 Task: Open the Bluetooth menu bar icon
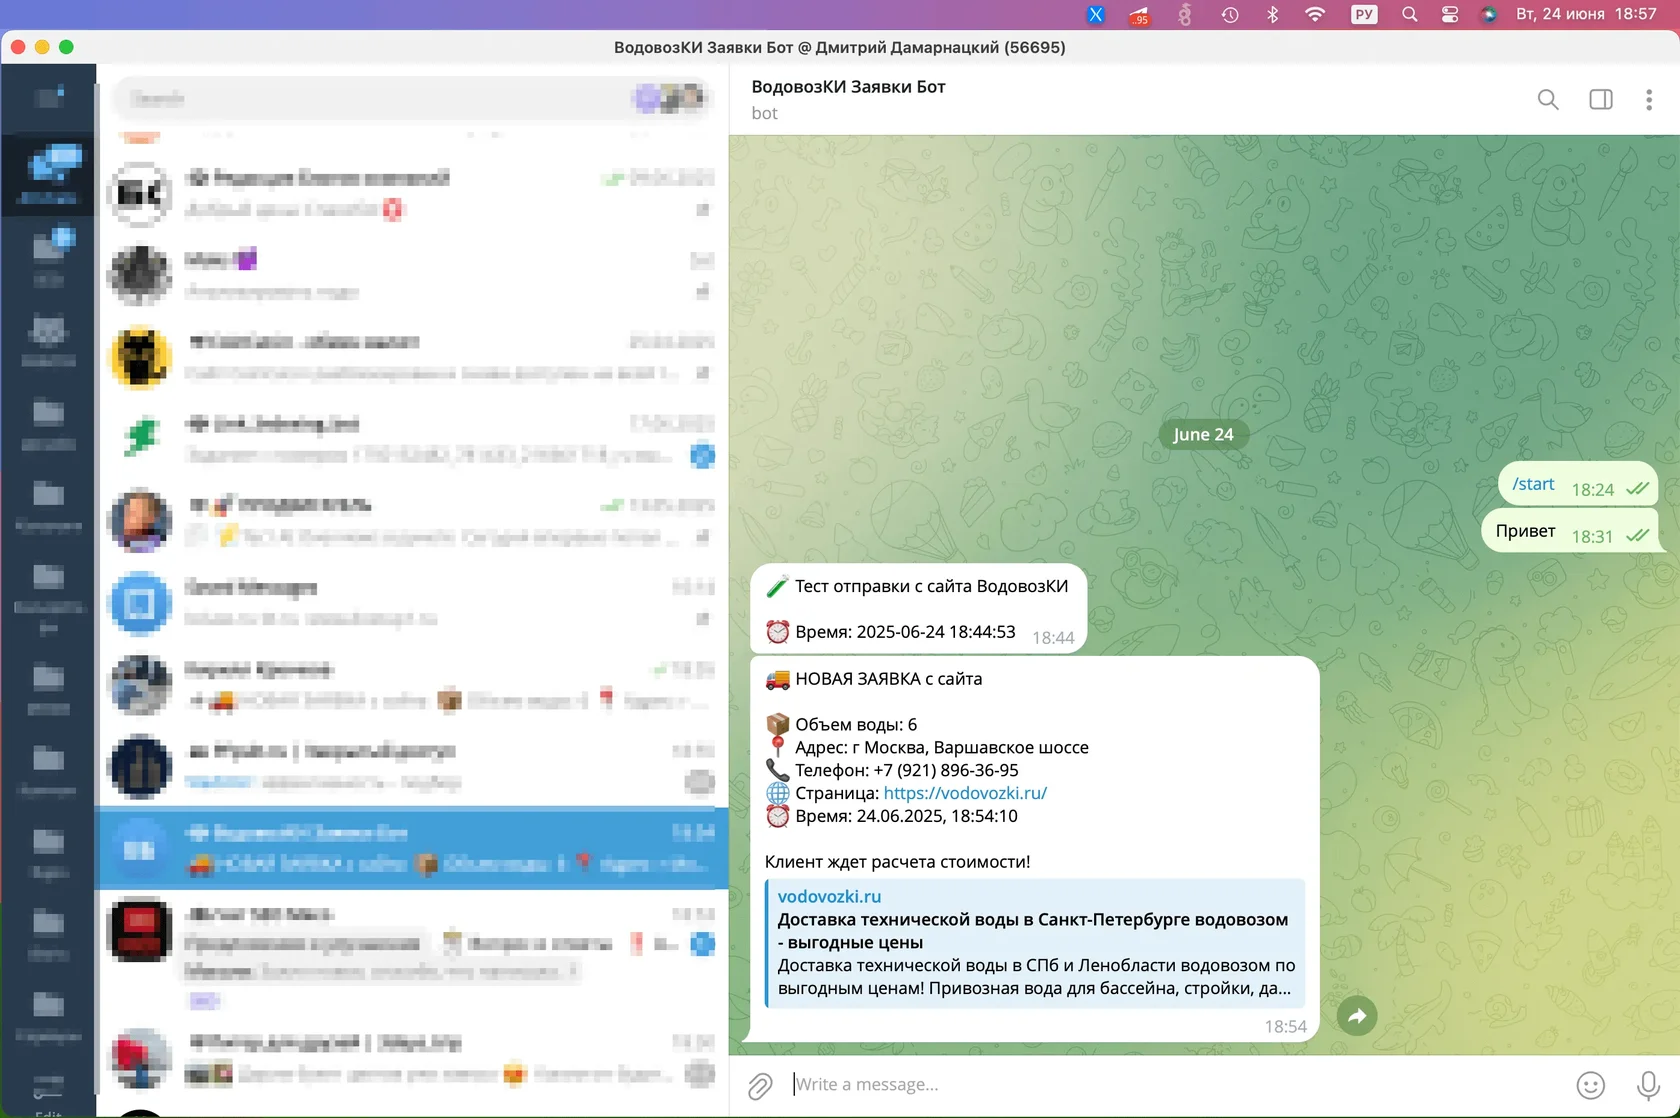tap(1273, 14)
